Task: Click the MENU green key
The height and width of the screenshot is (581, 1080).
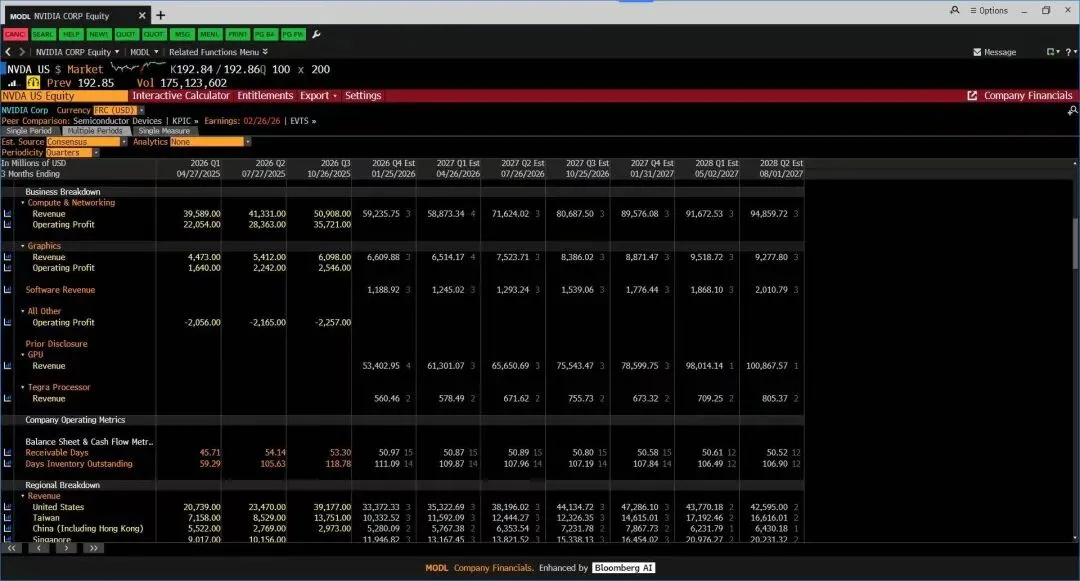Action: pos(209,34)
